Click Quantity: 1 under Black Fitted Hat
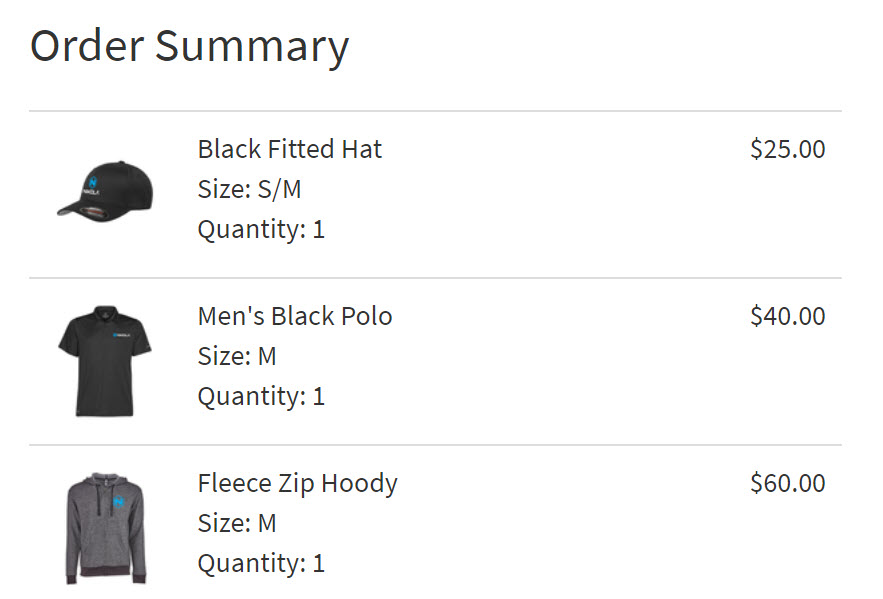The height and width of the screenshot is (599, 883). (x=261, y=229)
